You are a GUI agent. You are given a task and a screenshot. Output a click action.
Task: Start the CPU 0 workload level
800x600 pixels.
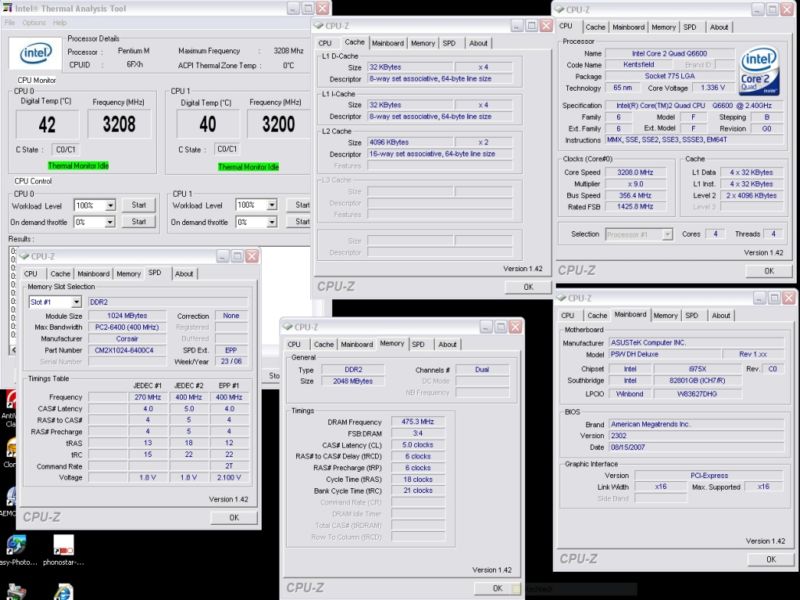139,205
